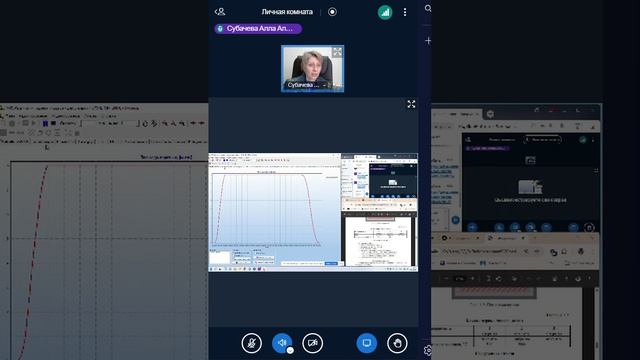Screen dimensions: 640x360
Task: Open the participants list icon
Action: (220, 12)
